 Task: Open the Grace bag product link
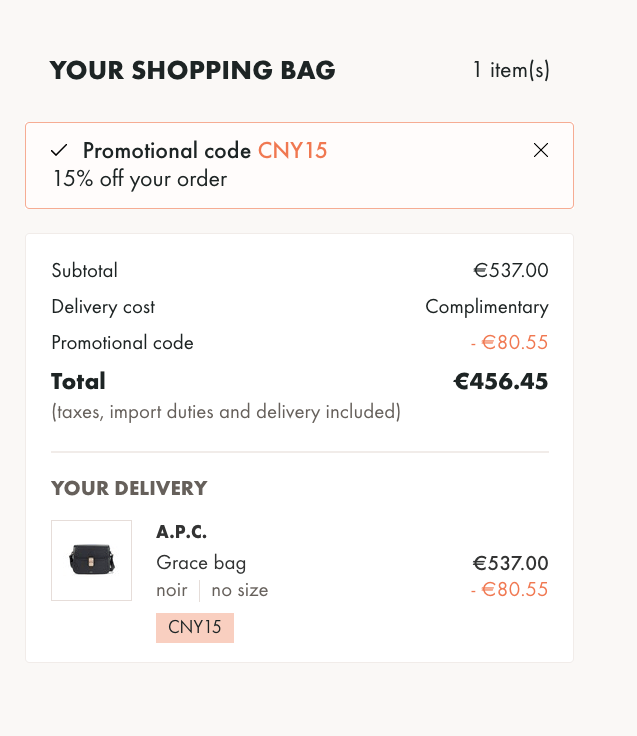(x=201, y=563)
